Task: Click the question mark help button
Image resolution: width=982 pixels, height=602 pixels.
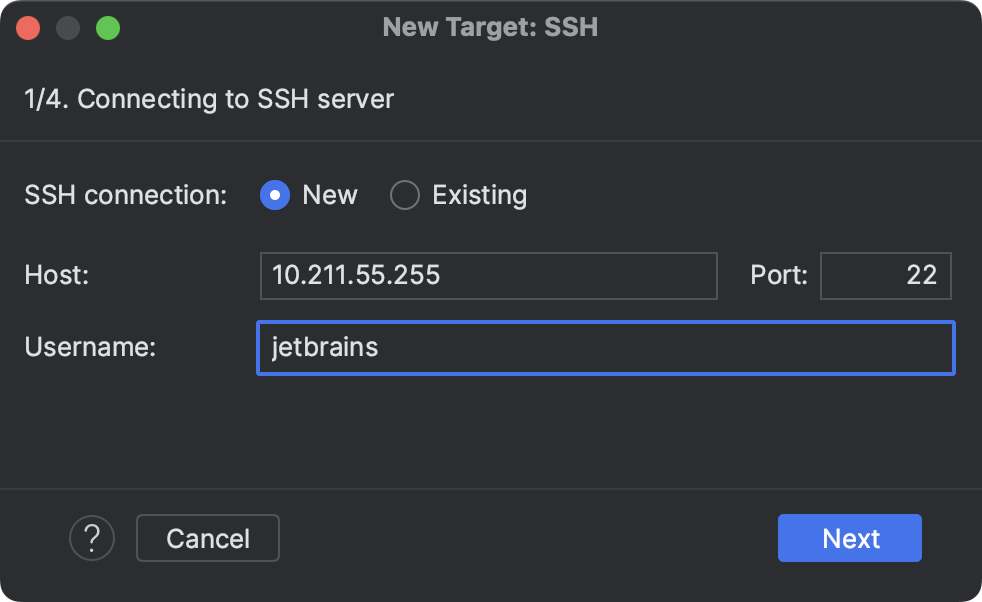Action: tap(92, 538)
